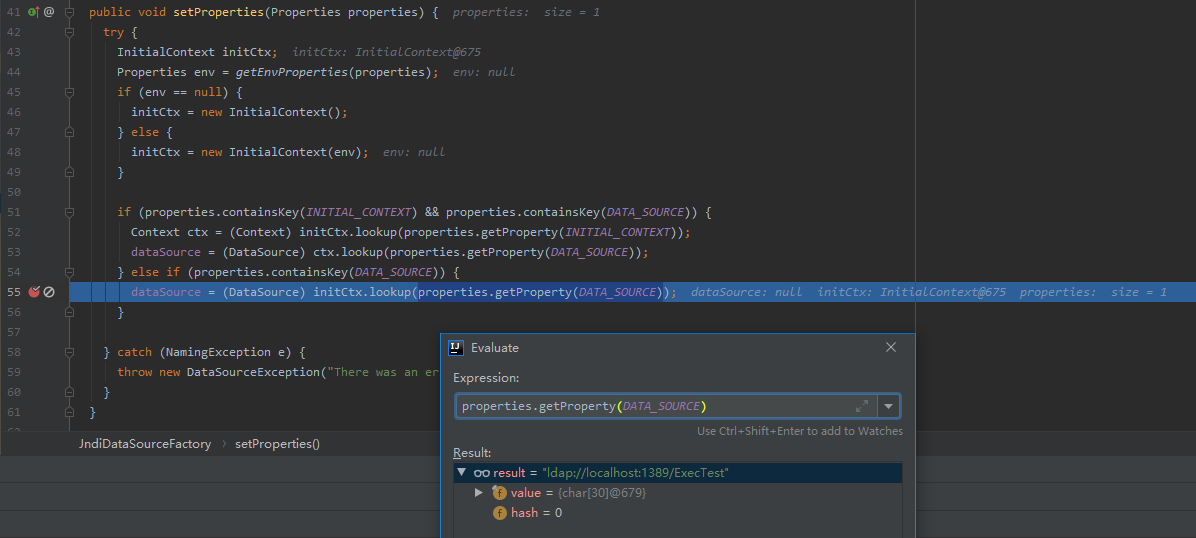Click the field icon next to value
1196x538 pixels.
click(500, 493)
